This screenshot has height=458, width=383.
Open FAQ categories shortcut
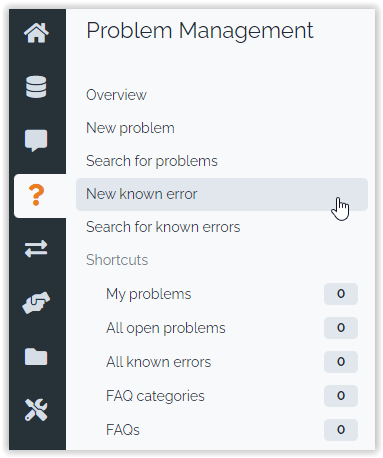(x=155, y=396)
